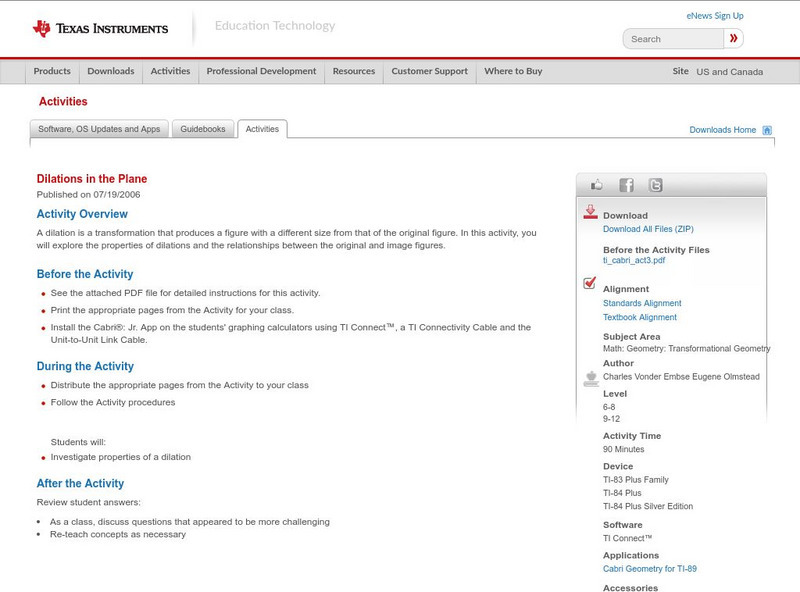
Task: Click the Education Technology header text
Action: coord(274,26)
